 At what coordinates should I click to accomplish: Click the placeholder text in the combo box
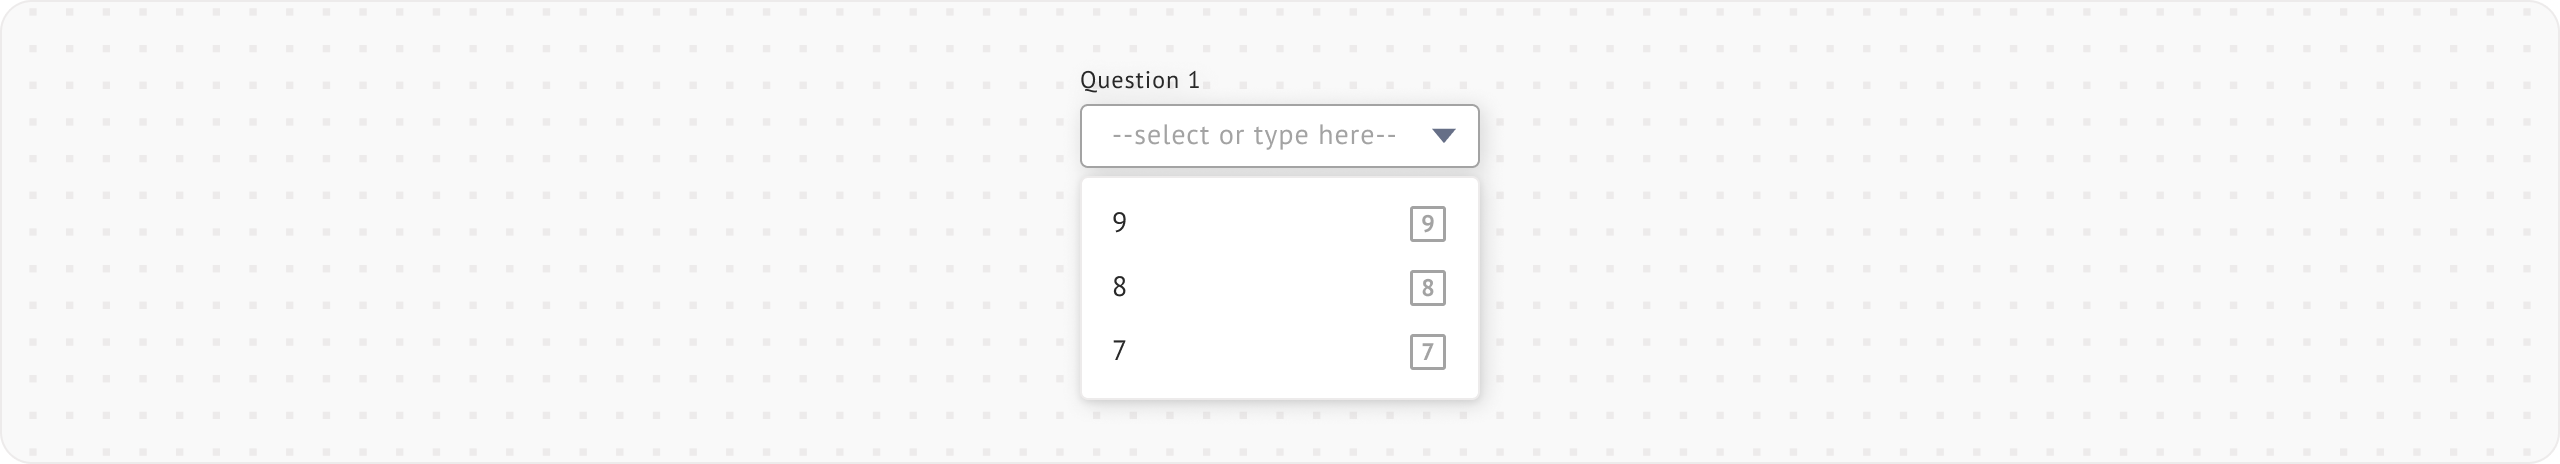(x=1254, y=136)
